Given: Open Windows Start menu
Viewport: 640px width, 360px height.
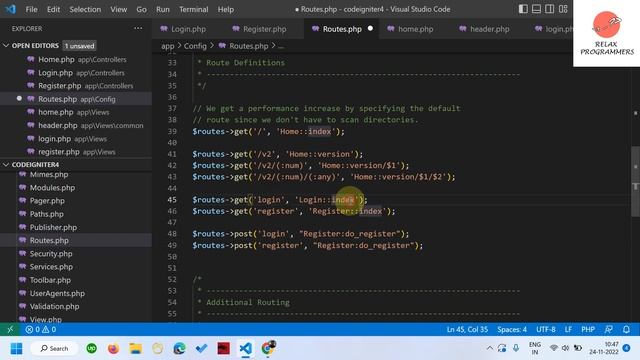Looking at the screenshot, I should coord(16,349).
